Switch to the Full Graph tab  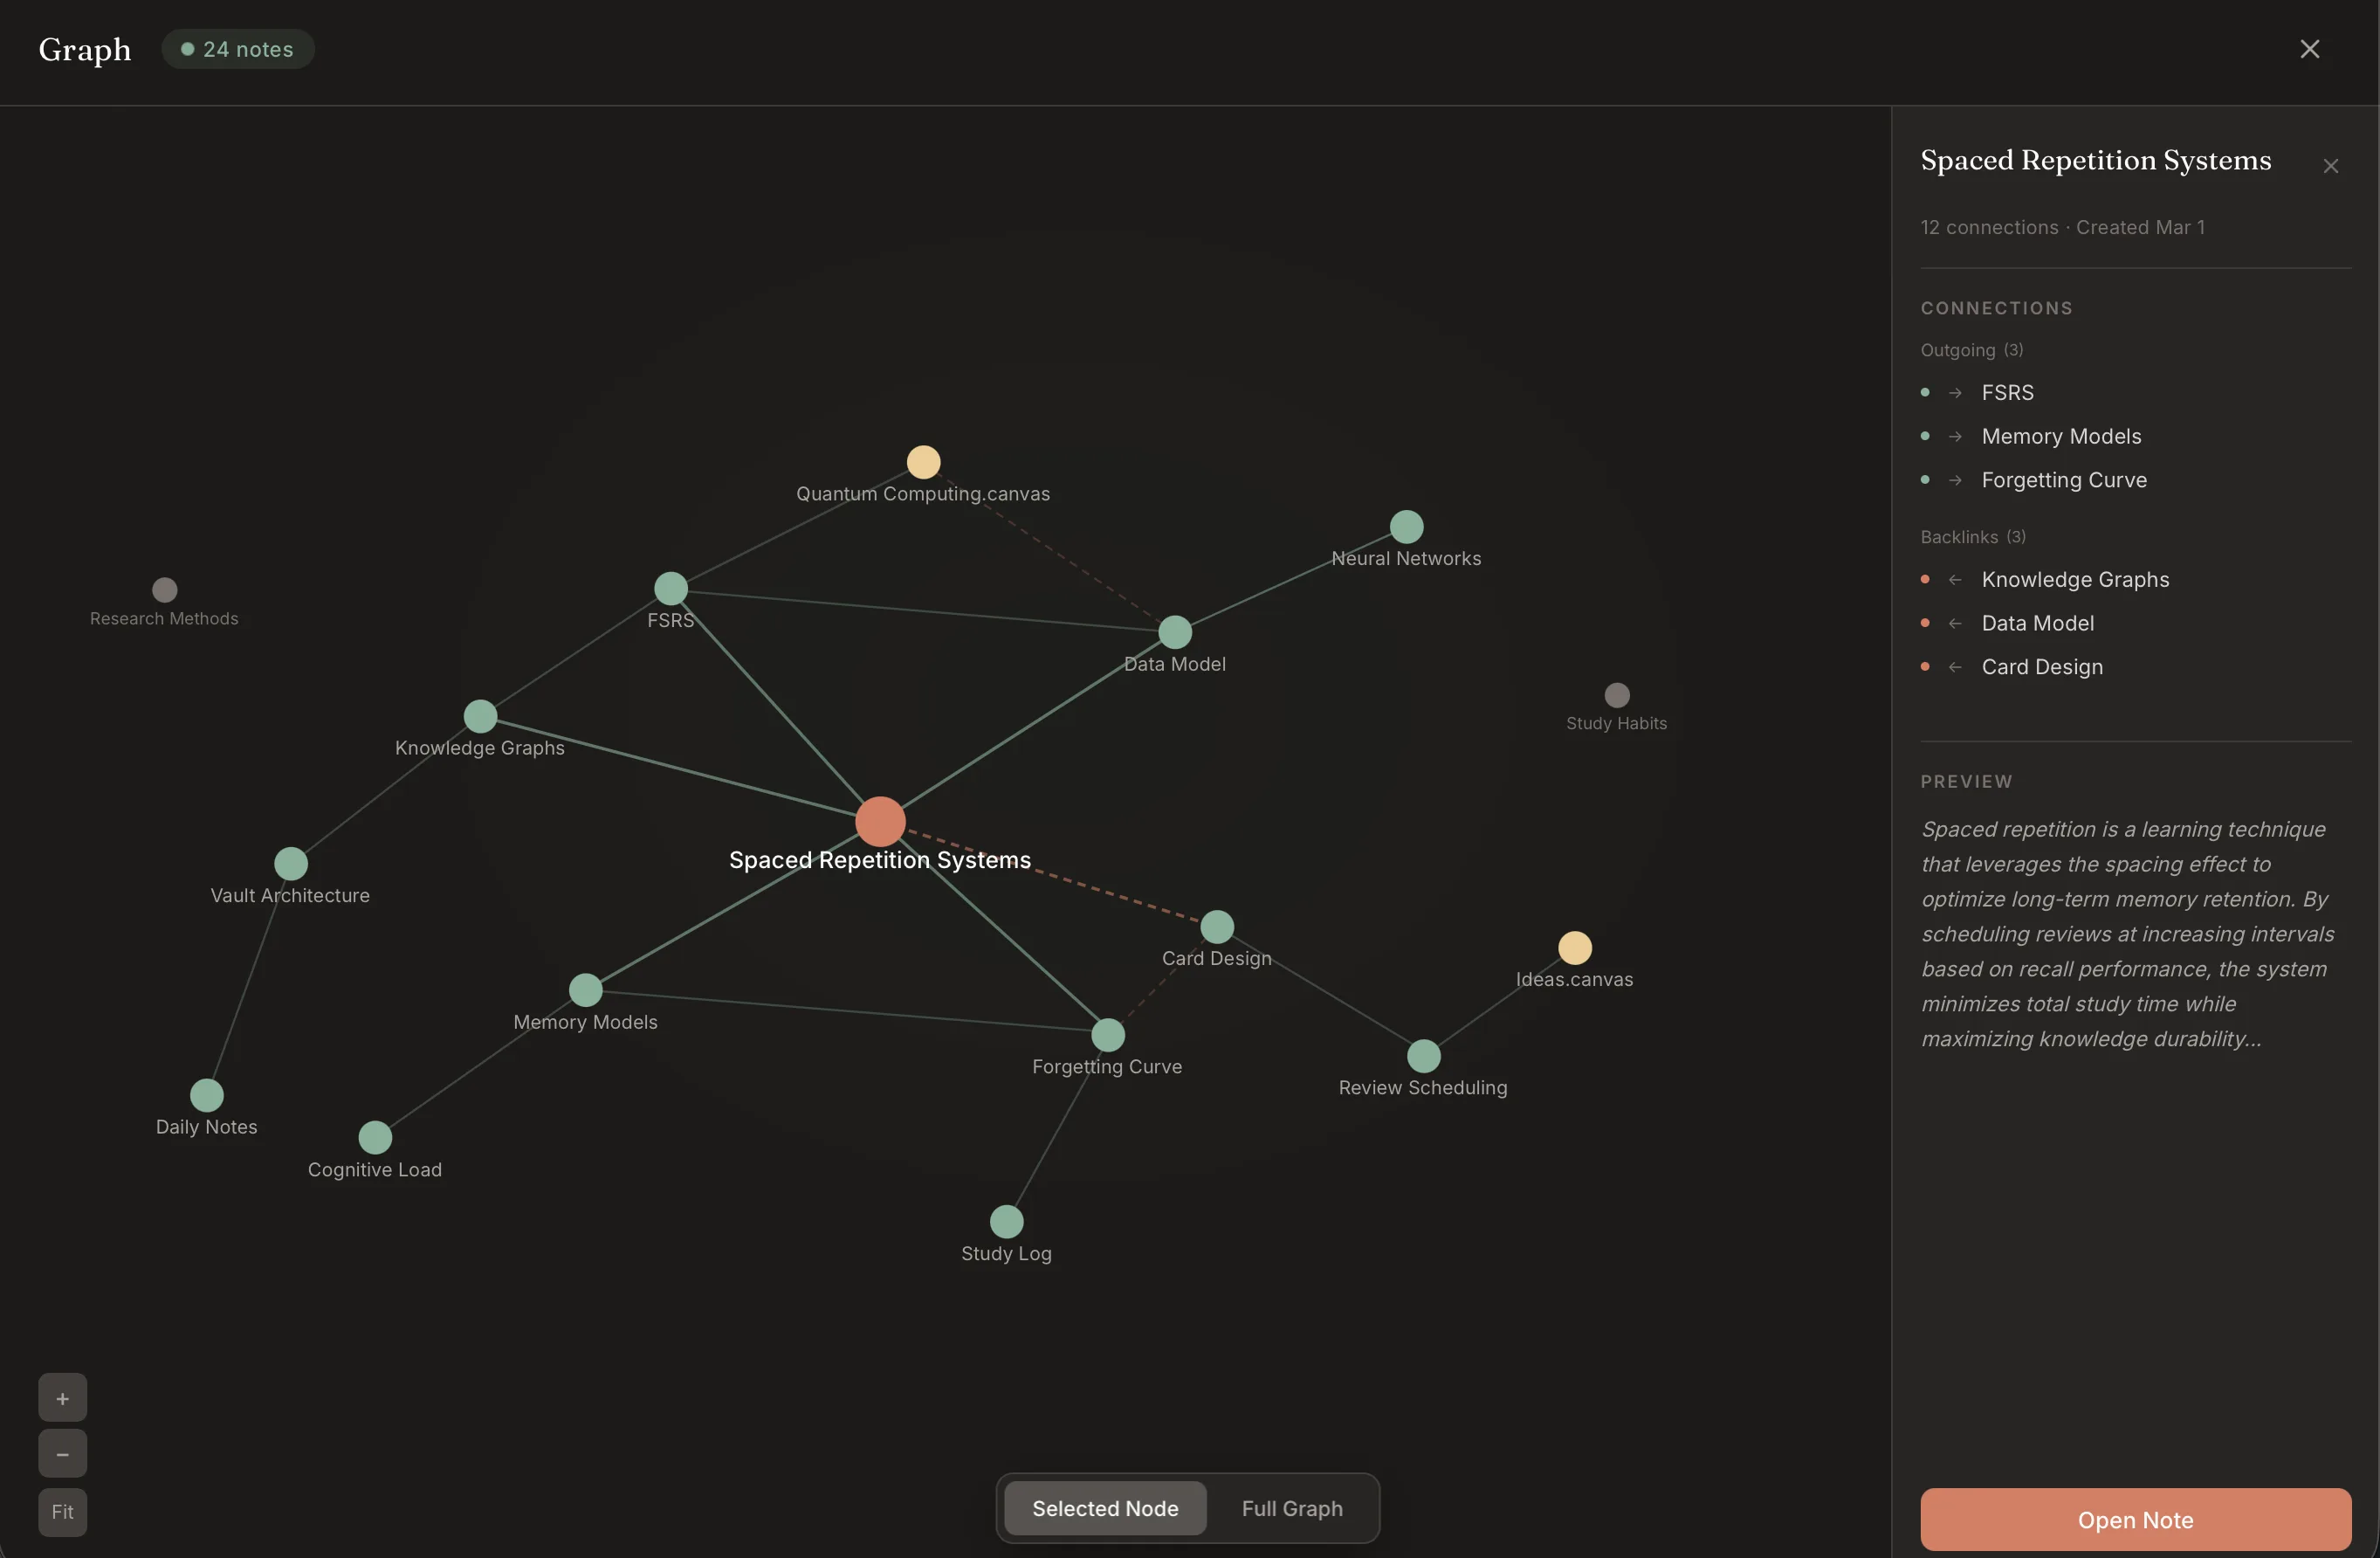(1291, 1508)
